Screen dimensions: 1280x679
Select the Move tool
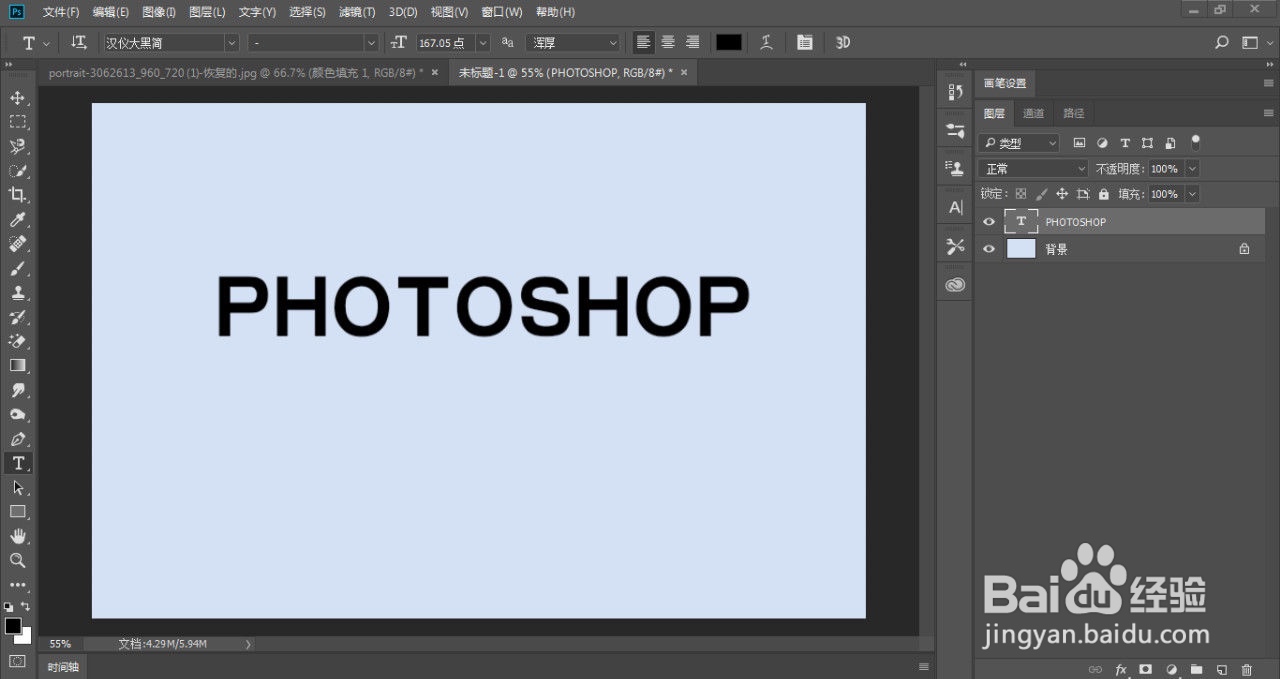(18, 98)
